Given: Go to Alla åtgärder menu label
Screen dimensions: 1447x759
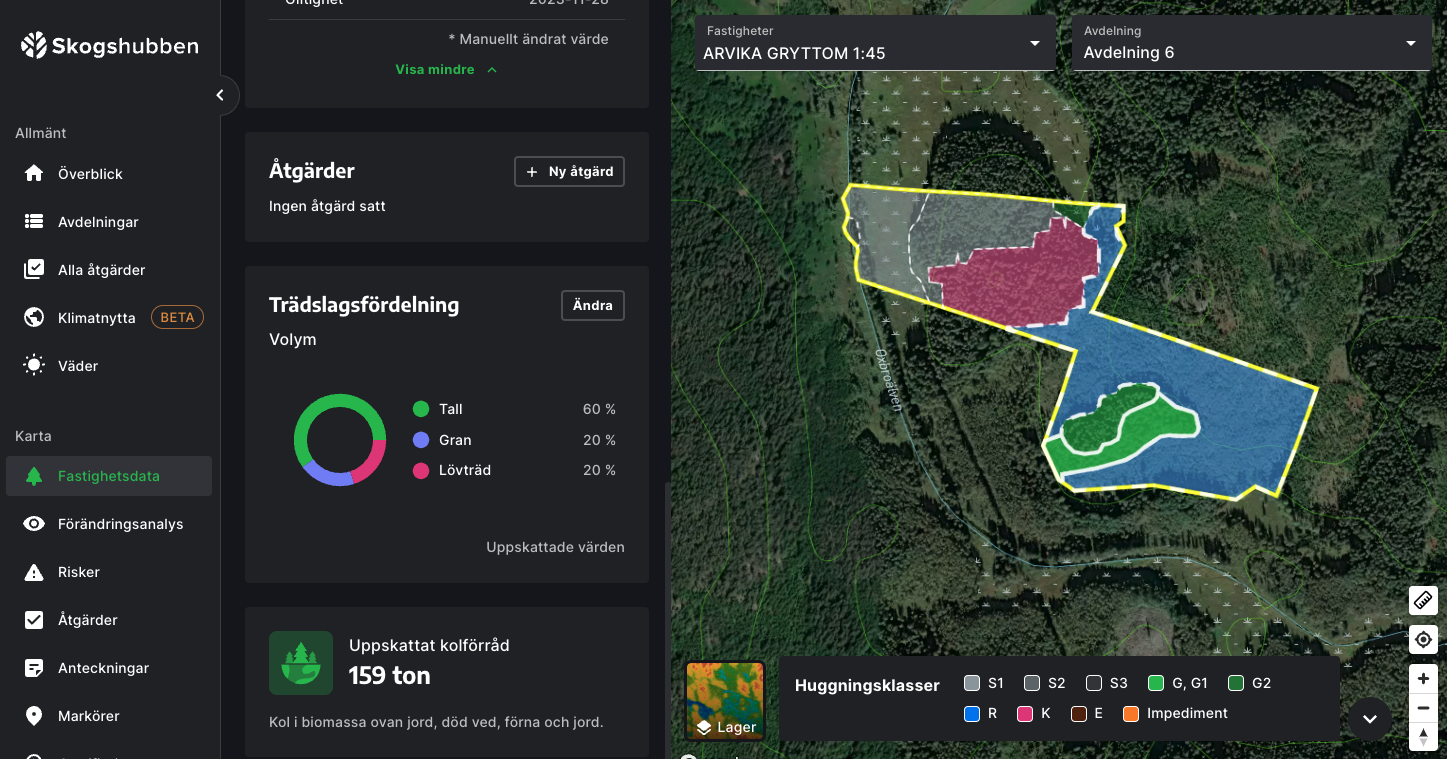Looking at the screenshot, I should [x=101, y=270].
